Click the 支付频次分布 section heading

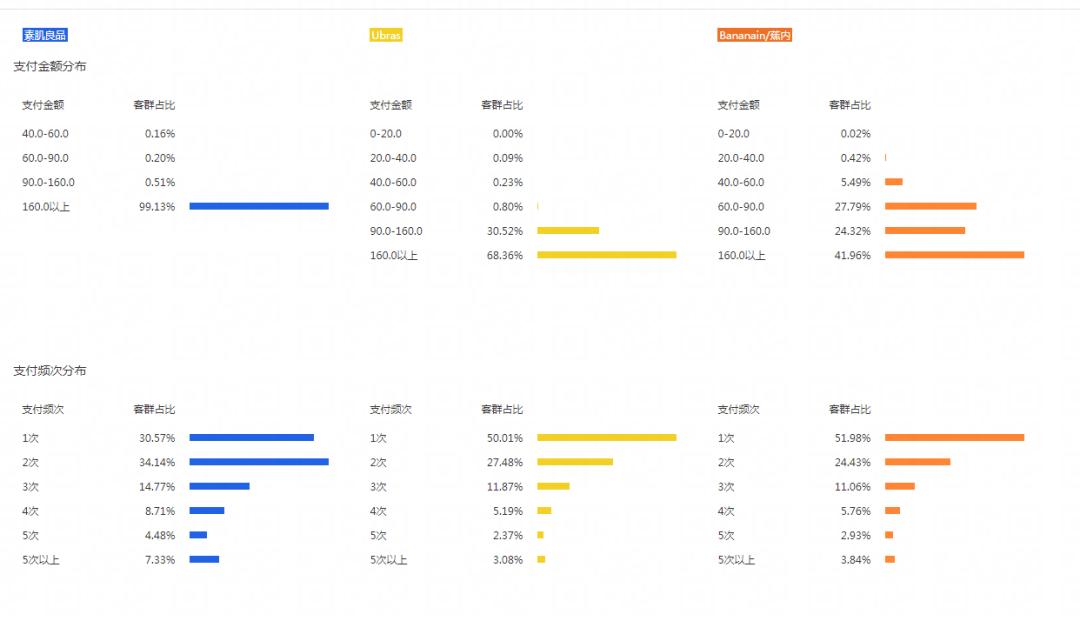[49, 371]
